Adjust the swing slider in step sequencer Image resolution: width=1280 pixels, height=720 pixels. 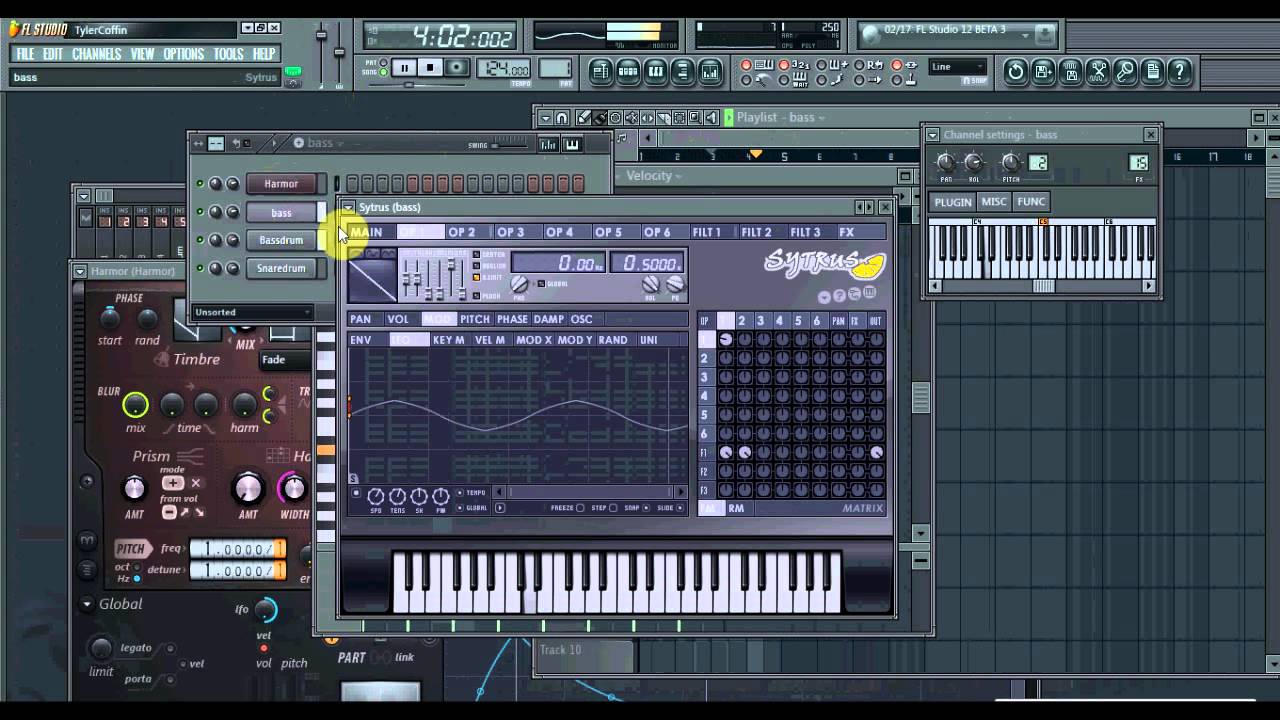coord(509,144)
